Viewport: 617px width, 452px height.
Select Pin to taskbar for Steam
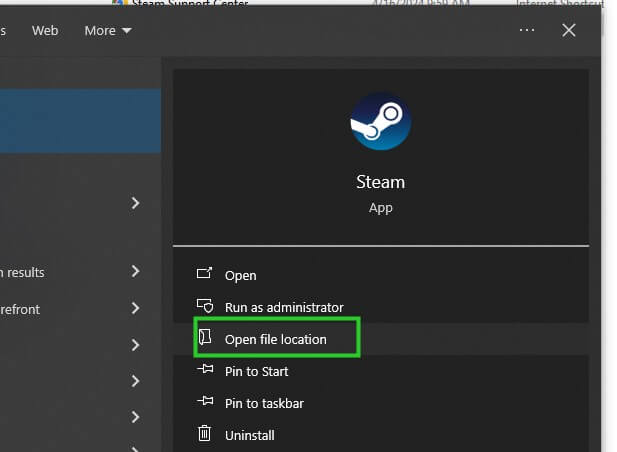tap(264, 403)
